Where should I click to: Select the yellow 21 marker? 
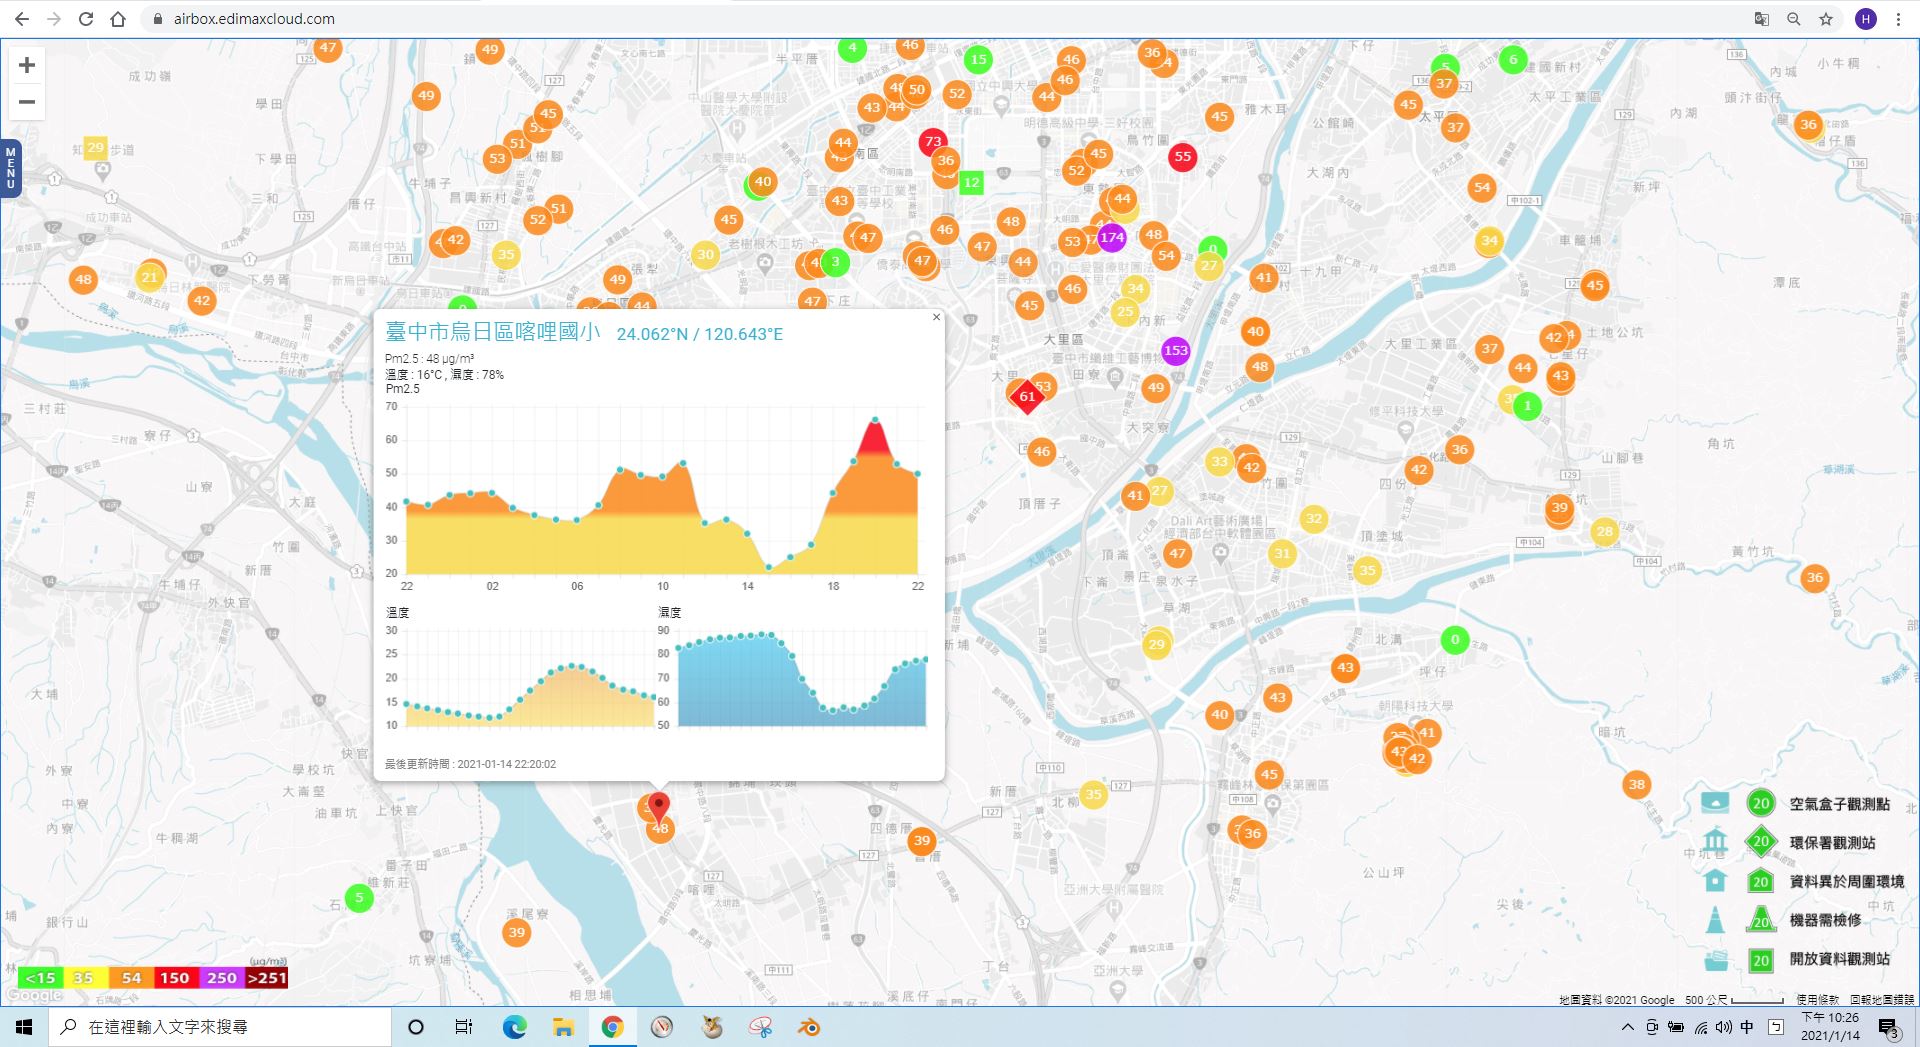(x=150, y=278)
